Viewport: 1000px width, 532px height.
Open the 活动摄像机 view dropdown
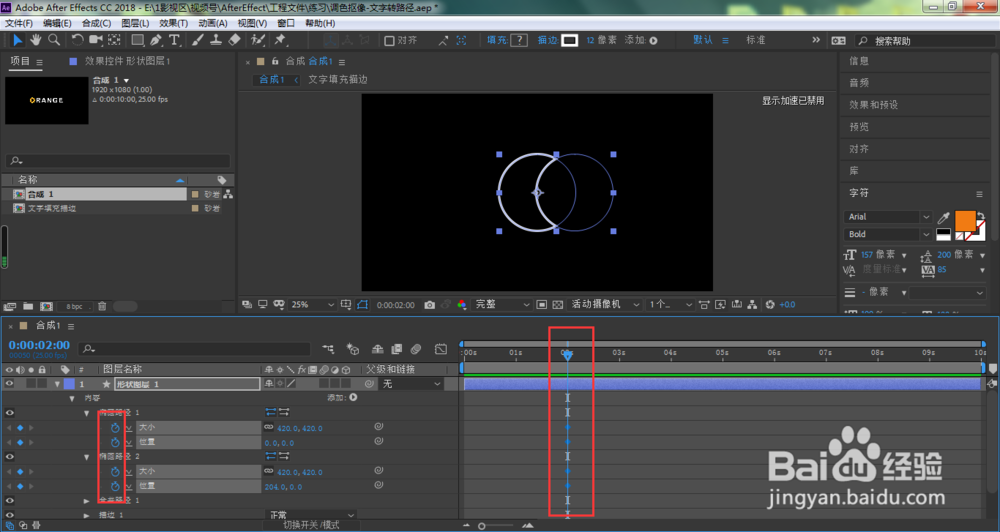[605, 305]
